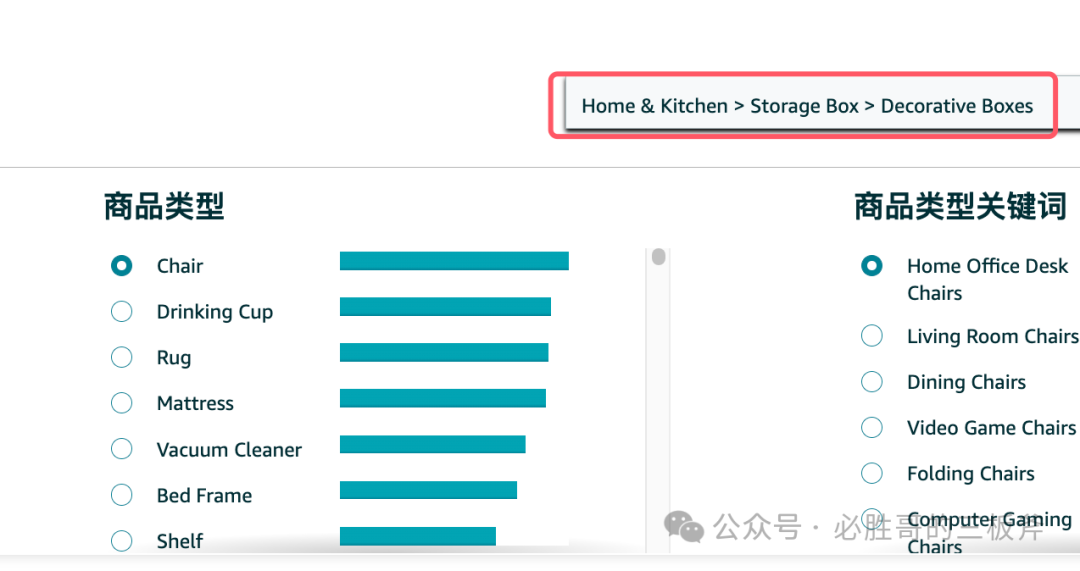
Task: Select Home Office Desk Chairs keyword option
Action: click(x=872, y=266)
